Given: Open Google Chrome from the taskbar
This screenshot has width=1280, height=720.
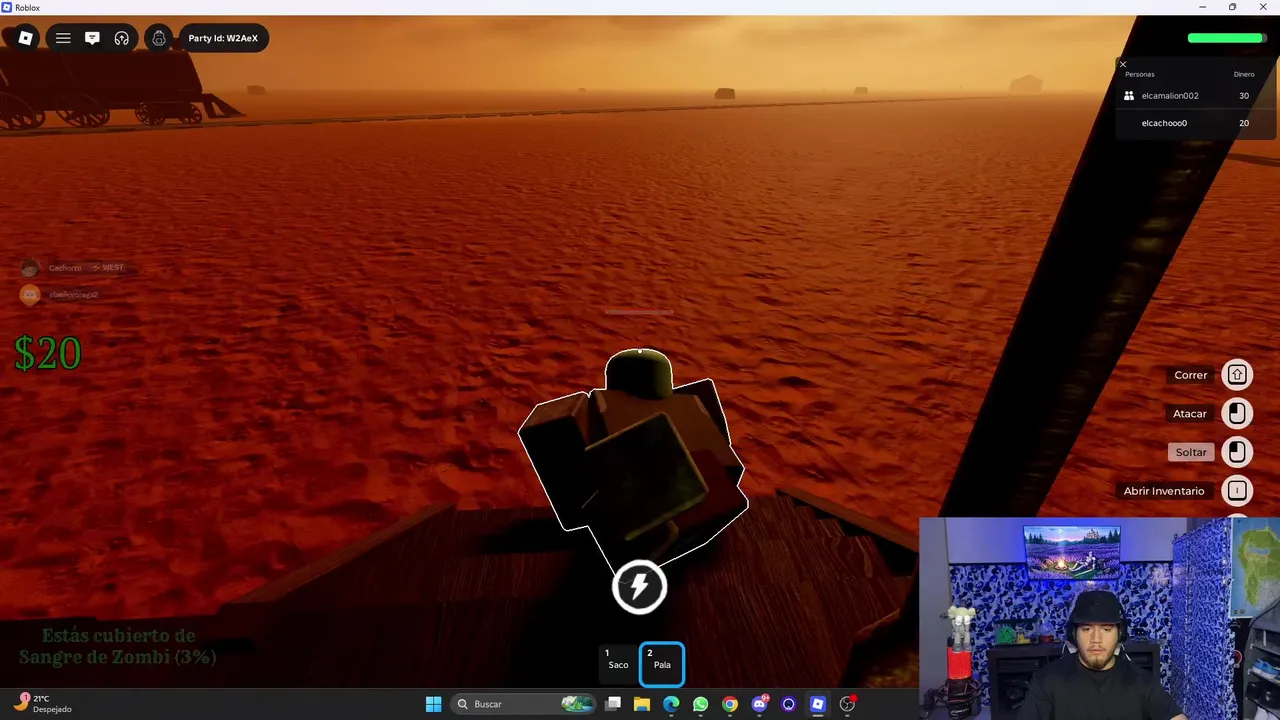Looking at the screenshot, I should pyautogui.click(x=730, y=704).
